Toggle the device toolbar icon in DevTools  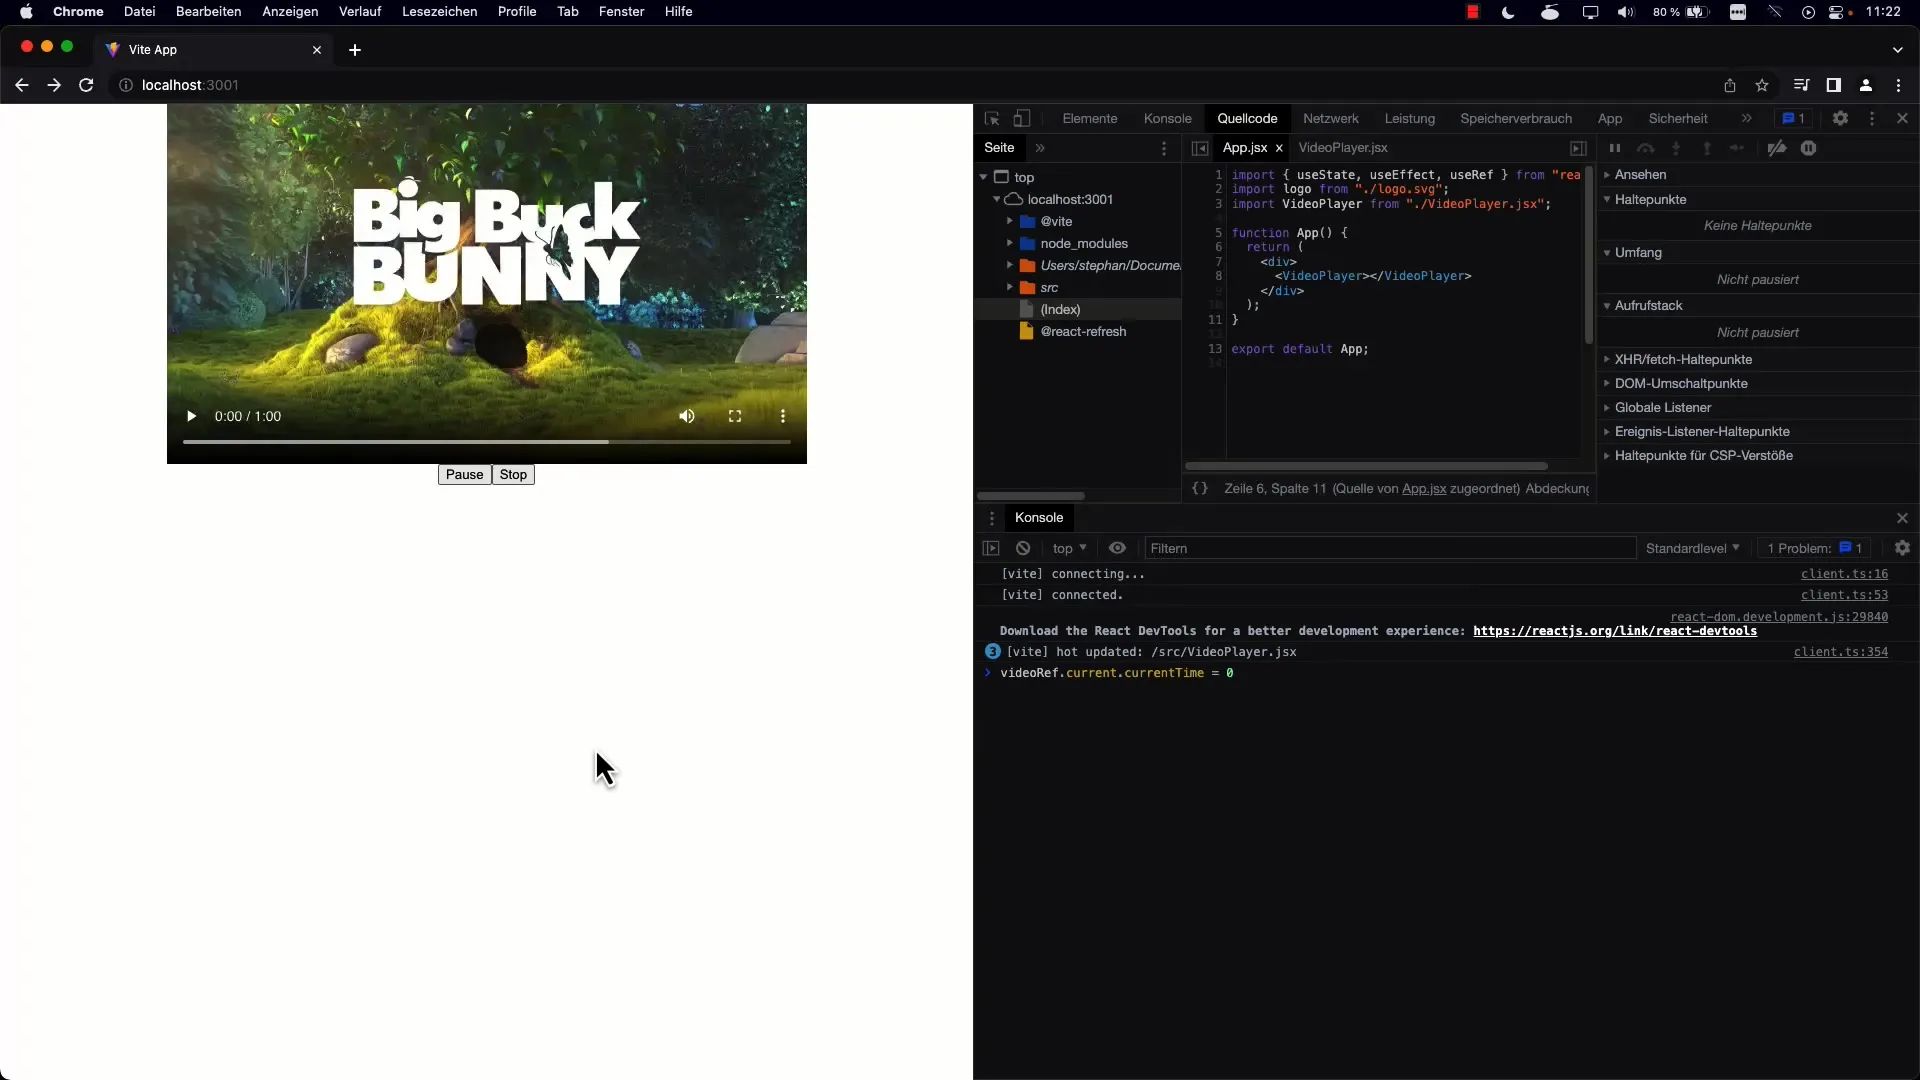click(x=1021, y=118)
